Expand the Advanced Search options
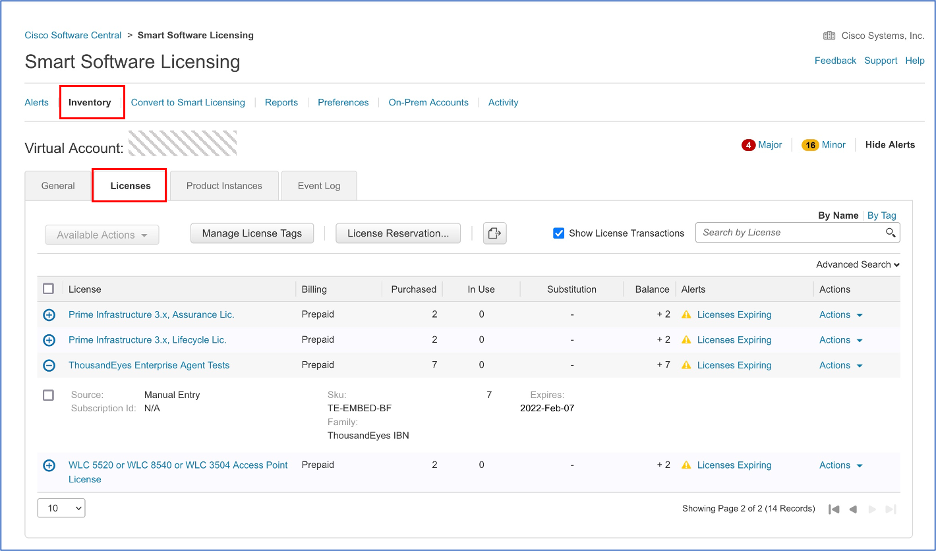 pyautogui.click(x=857, y=265)
